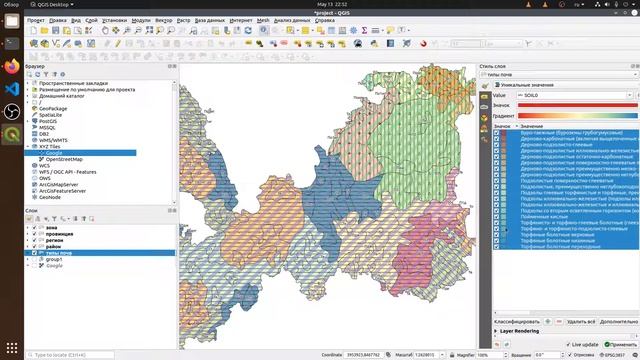Click the red Значок symbol swatch
Image resolution: width=640 pixels, height=360 pixels.
(x=578, y=105)
